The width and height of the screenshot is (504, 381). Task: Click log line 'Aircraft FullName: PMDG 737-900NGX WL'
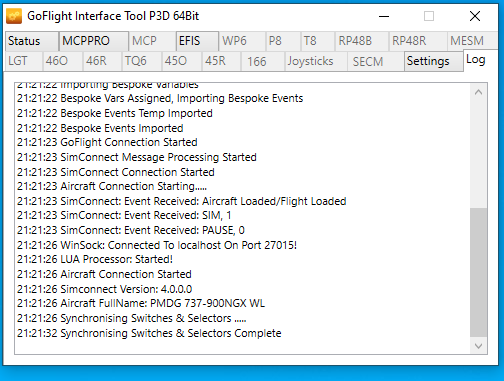pyautogui.click(x=141, y=304)
